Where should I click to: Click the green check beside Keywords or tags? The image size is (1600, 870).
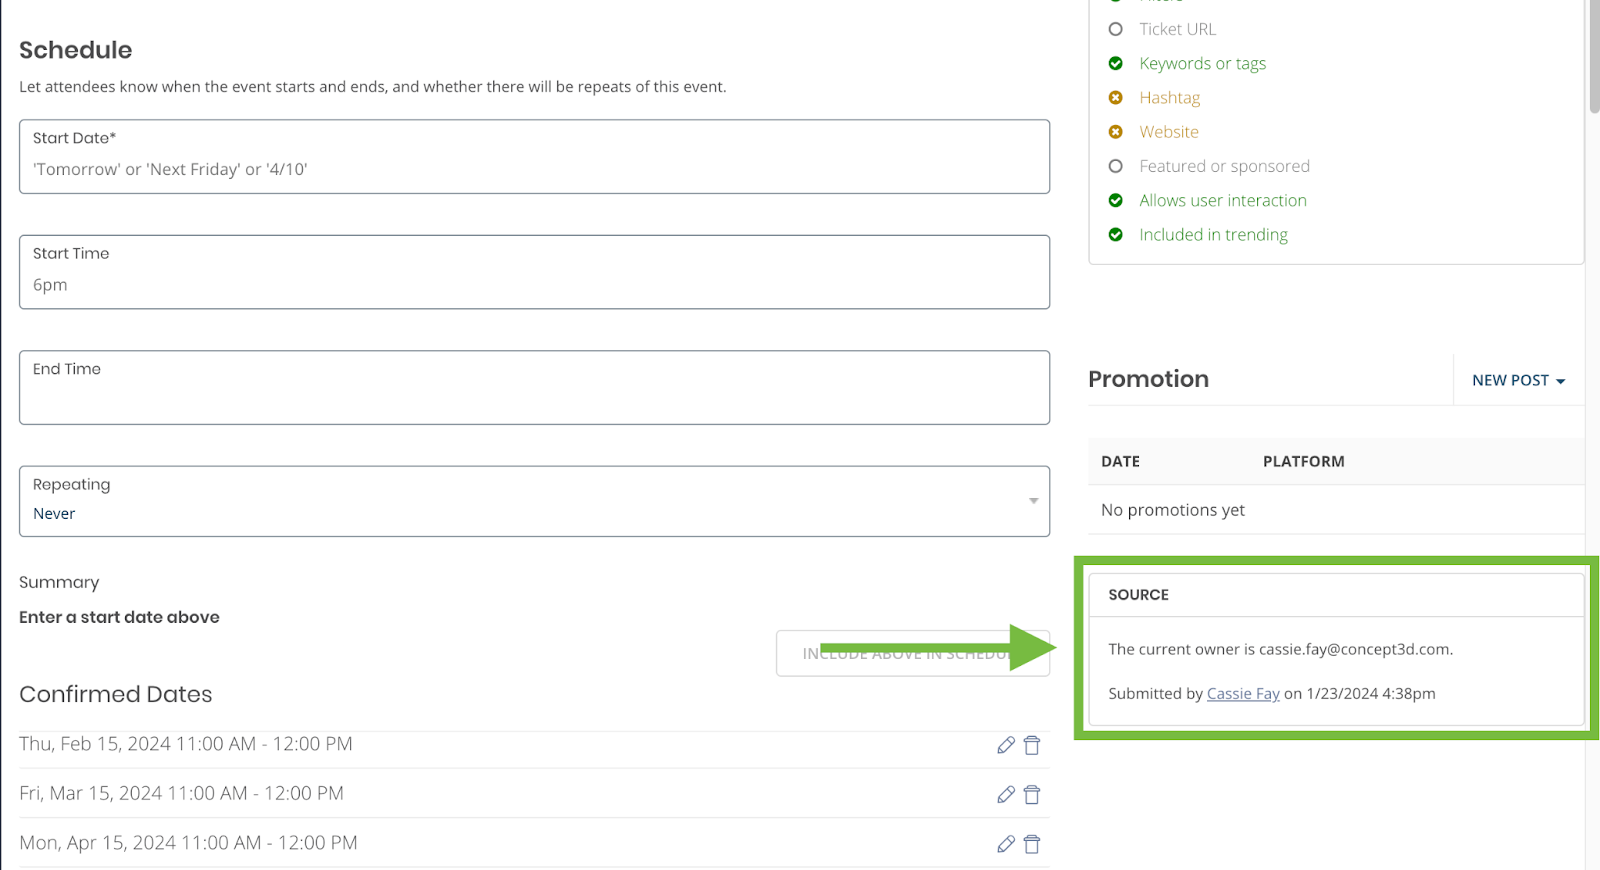1115,63
